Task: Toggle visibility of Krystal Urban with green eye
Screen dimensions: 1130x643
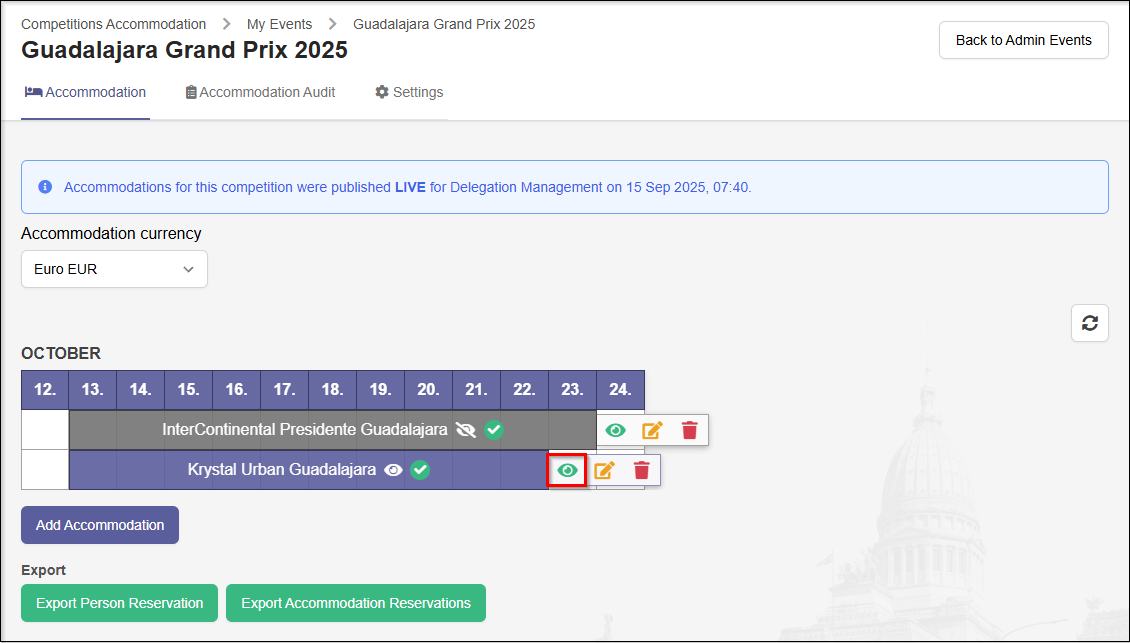Action: (567, 470)
